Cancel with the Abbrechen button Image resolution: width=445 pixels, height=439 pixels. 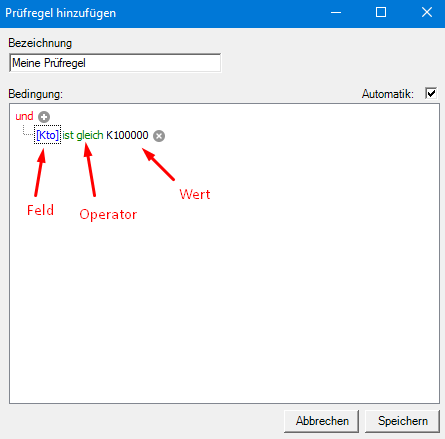pyautogui.click(x=322, y=421)
